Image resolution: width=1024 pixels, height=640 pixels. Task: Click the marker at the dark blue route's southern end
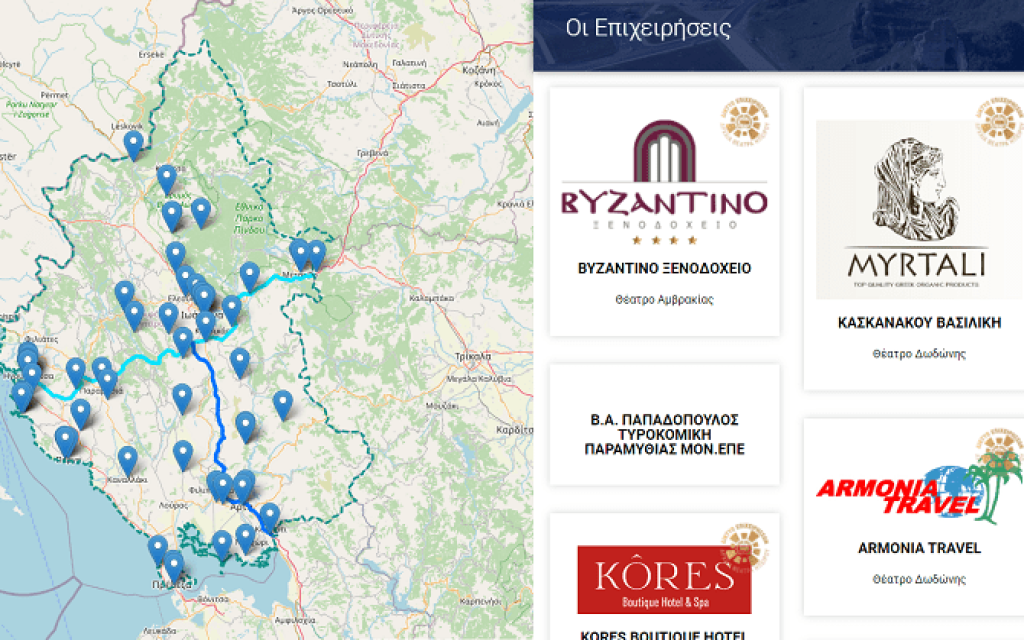pyautogui.click(x=269, y=515)
